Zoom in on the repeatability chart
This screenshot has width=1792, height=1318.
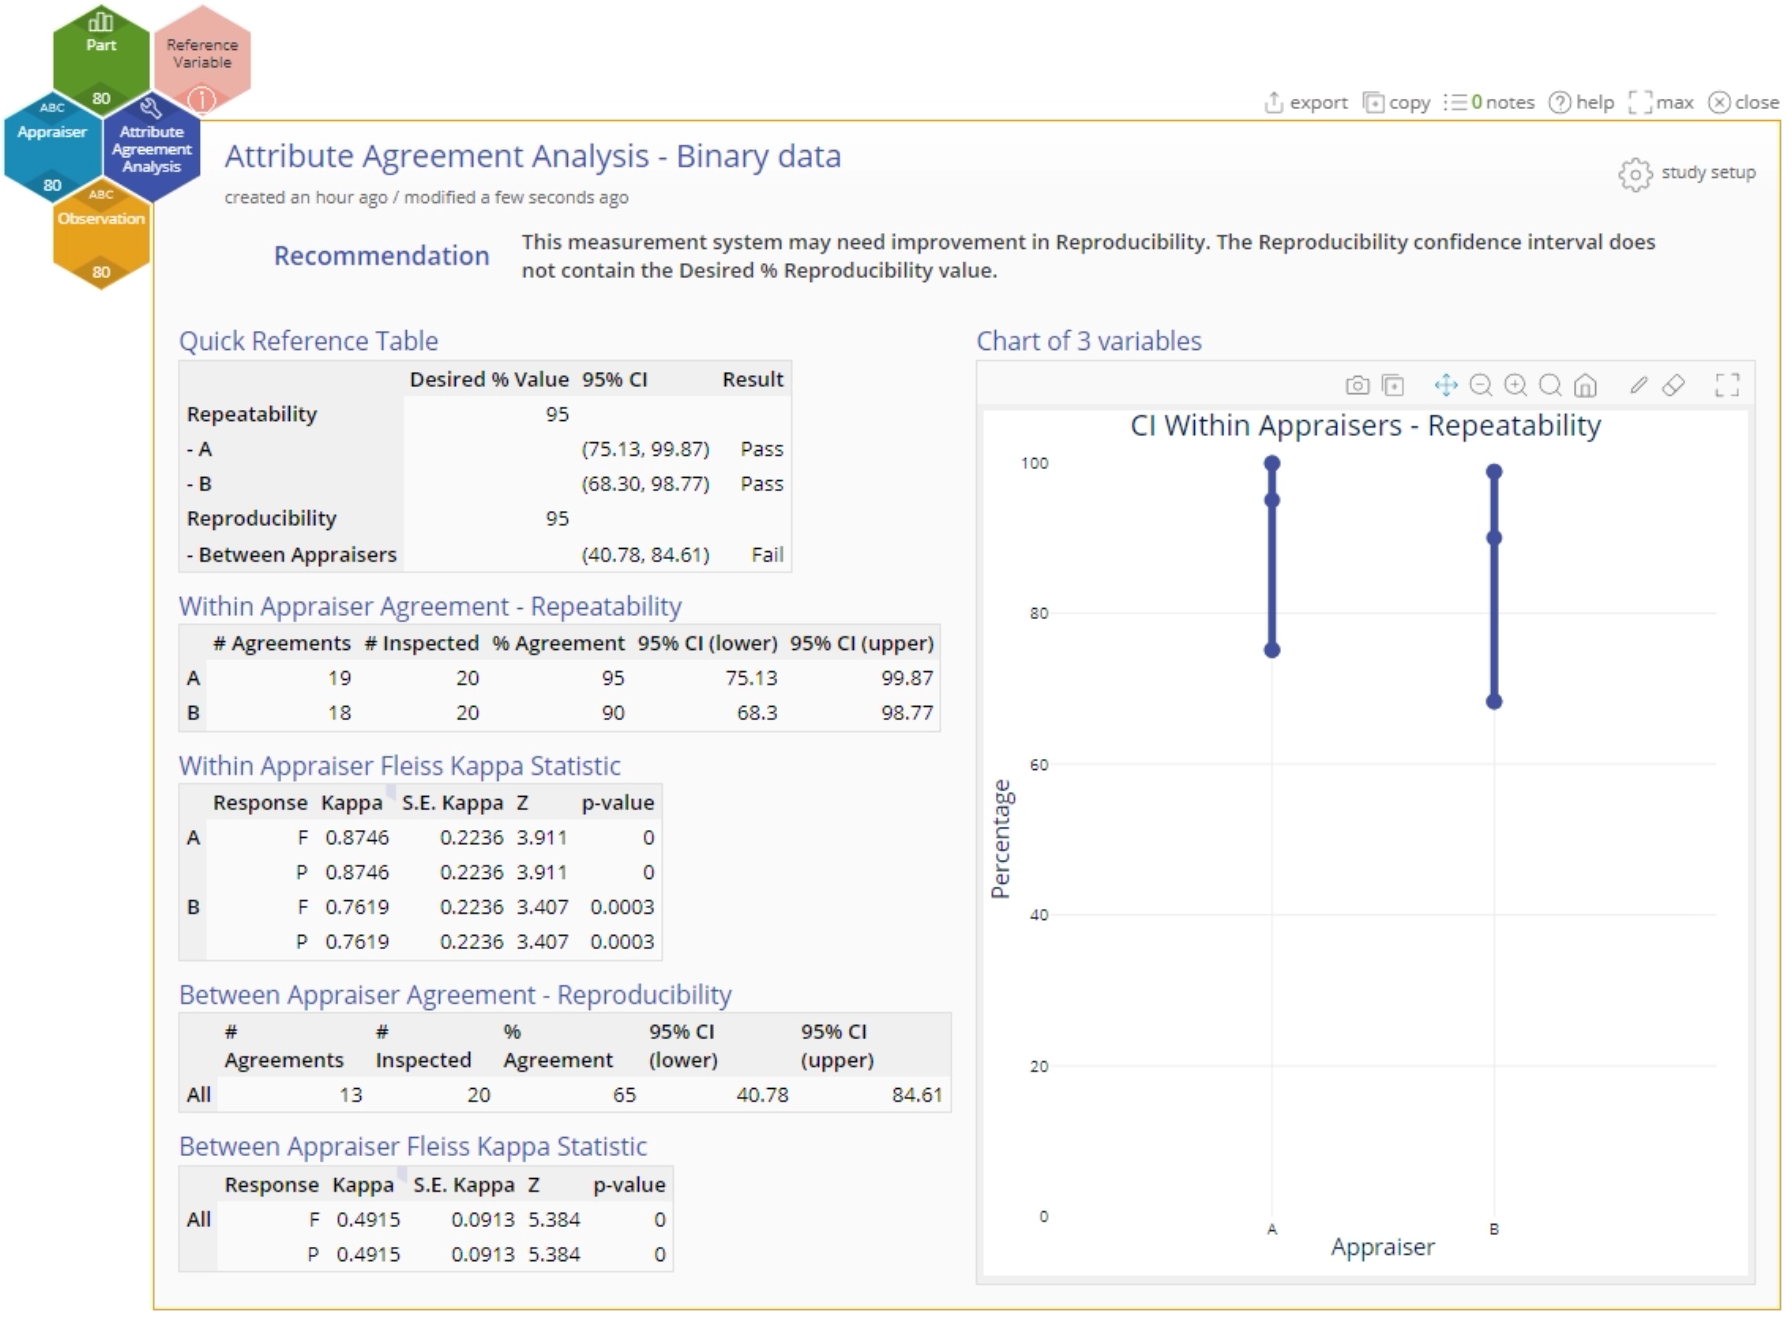click(1516, 385)
